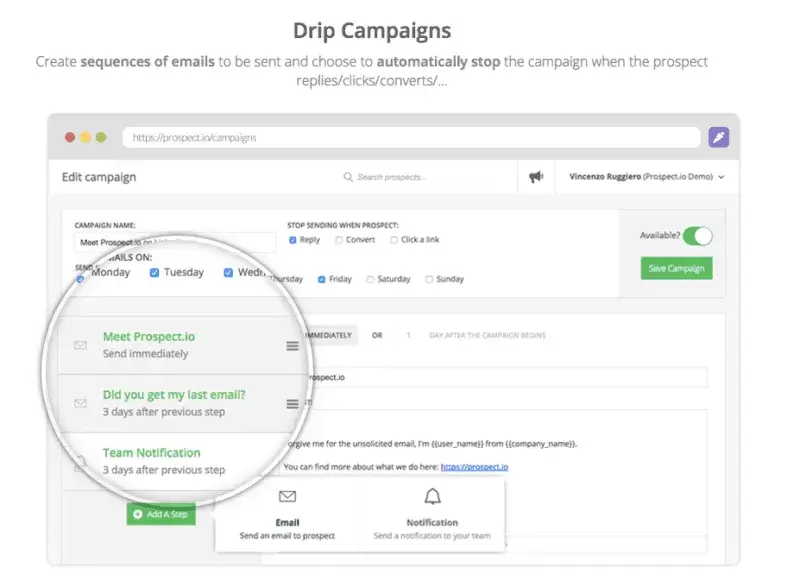Click reorder handle of Did you get my last email
This screenshot has width=800, height=587.
[292, 404]
